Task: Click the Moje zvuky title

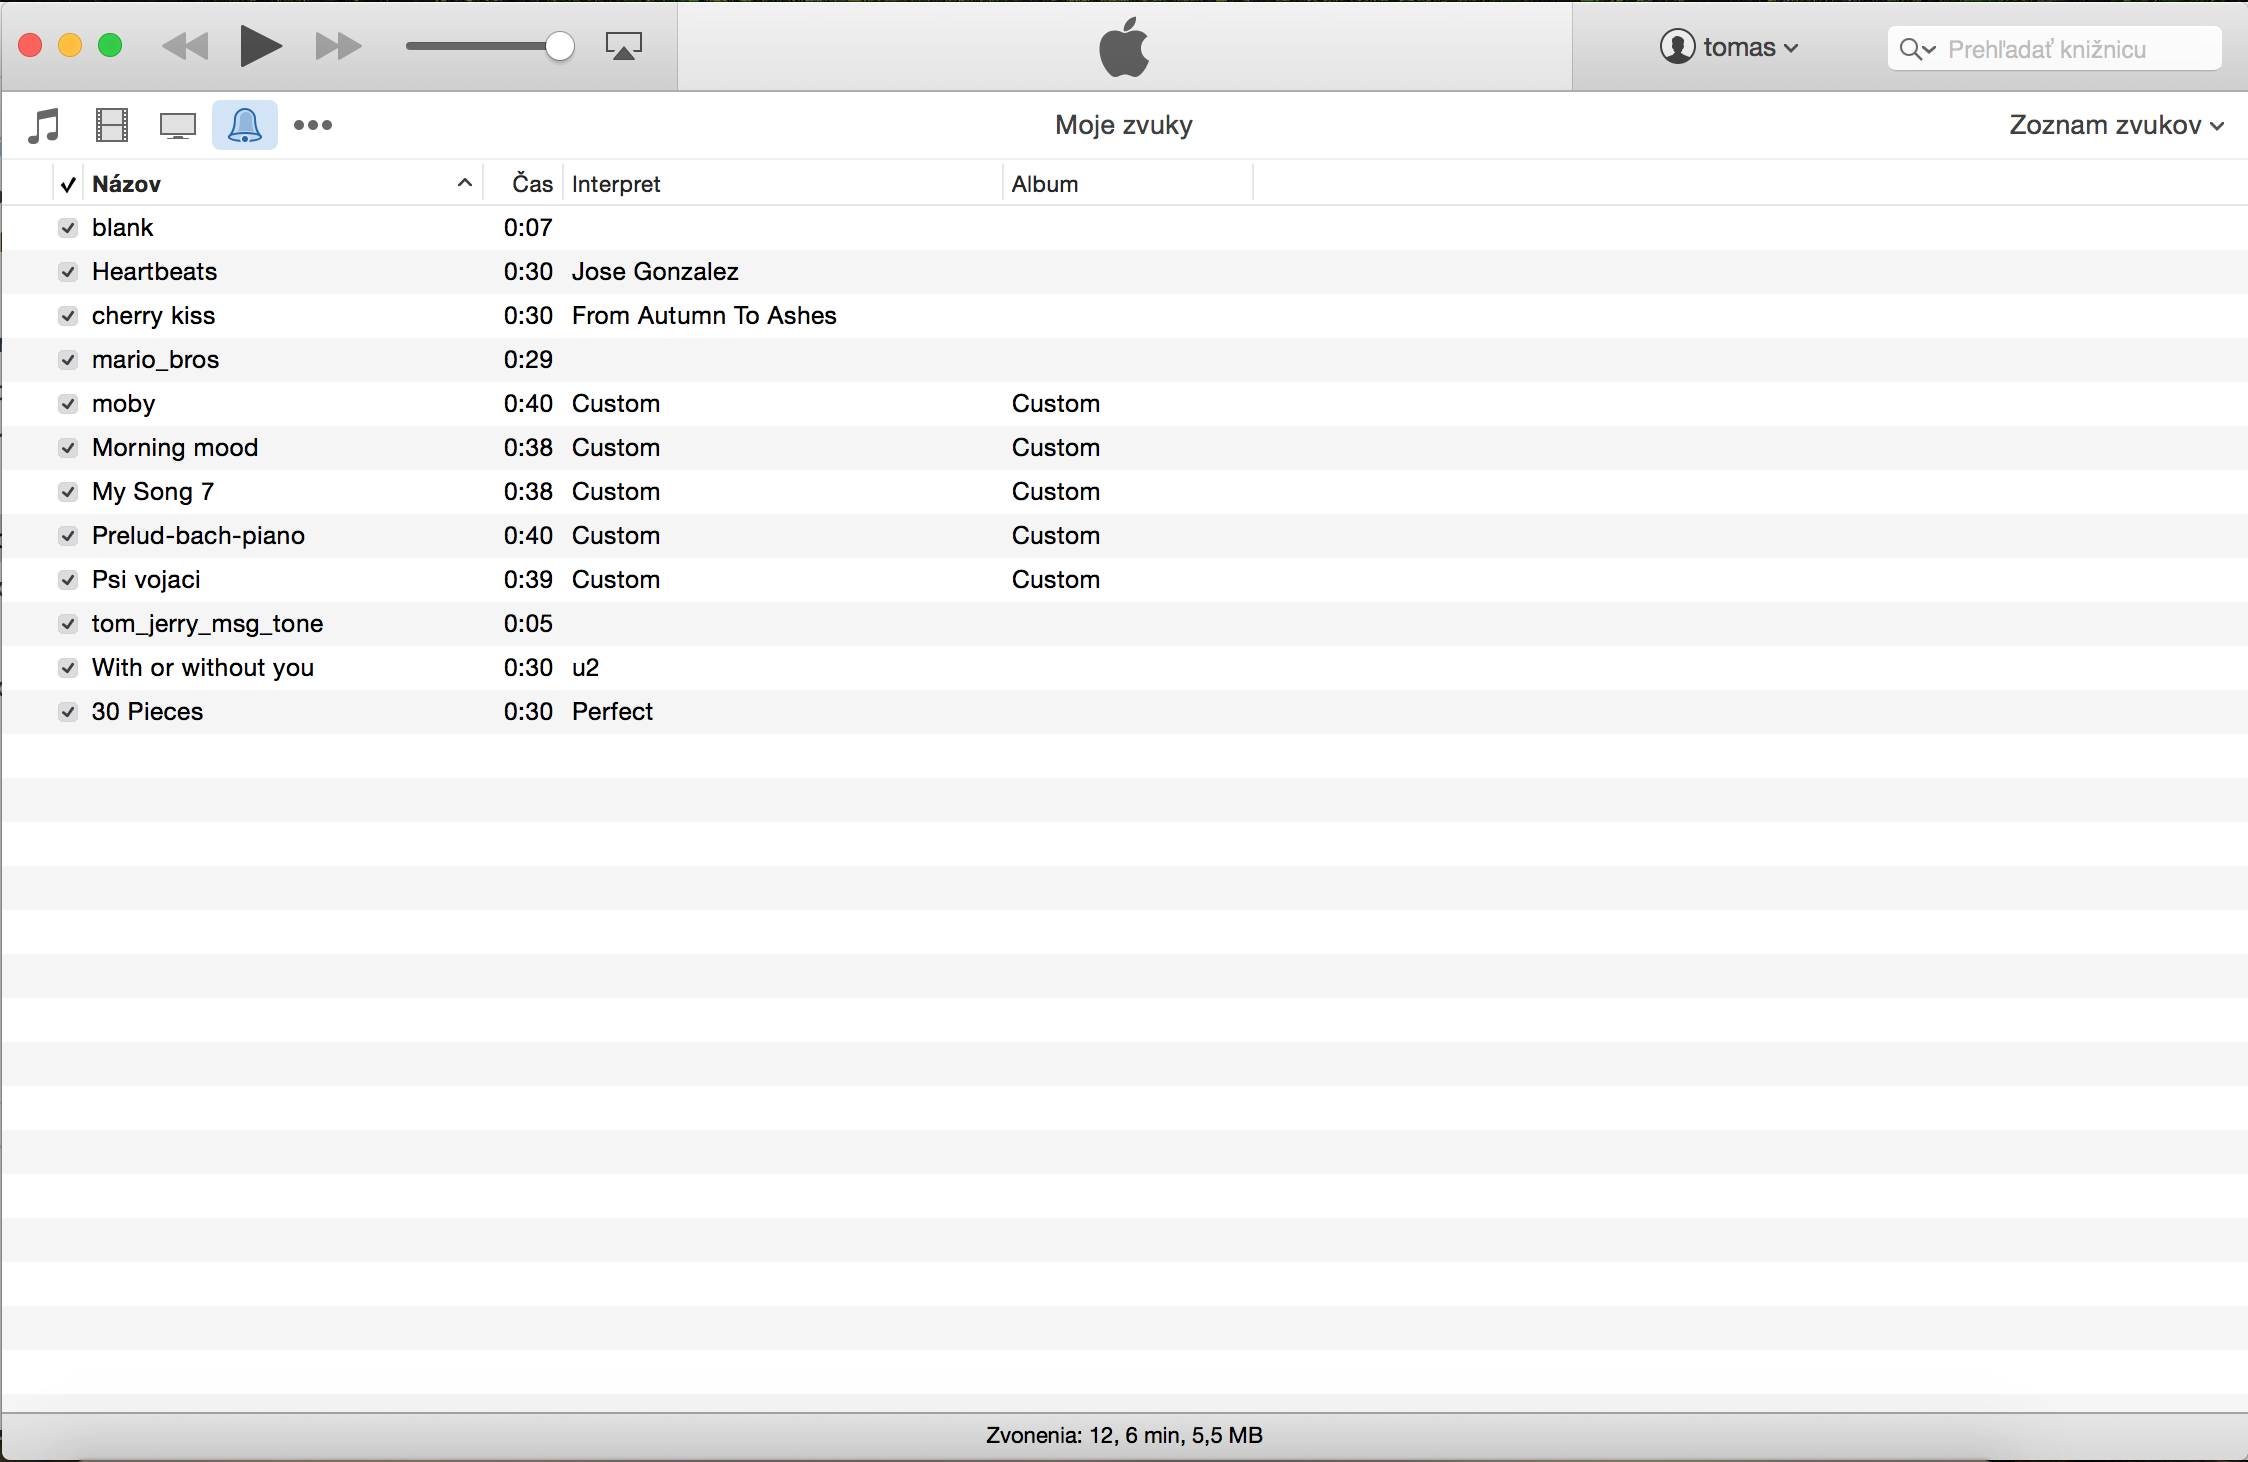Action: tap(1124, 125)
